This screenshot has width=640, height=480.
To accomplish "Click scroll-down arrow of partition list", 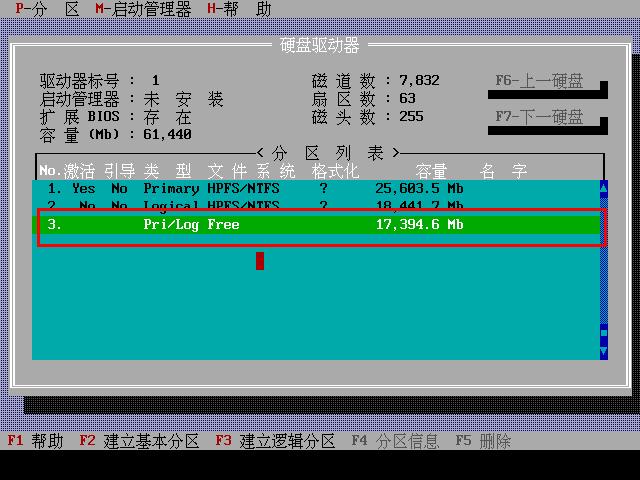I will point(604,352).
